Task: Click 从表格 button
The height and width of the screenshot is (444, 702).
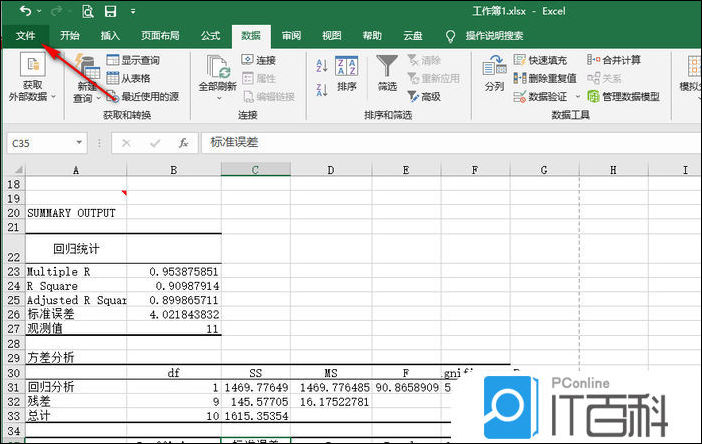Action: pyautogui.click(x=128, y=78)
